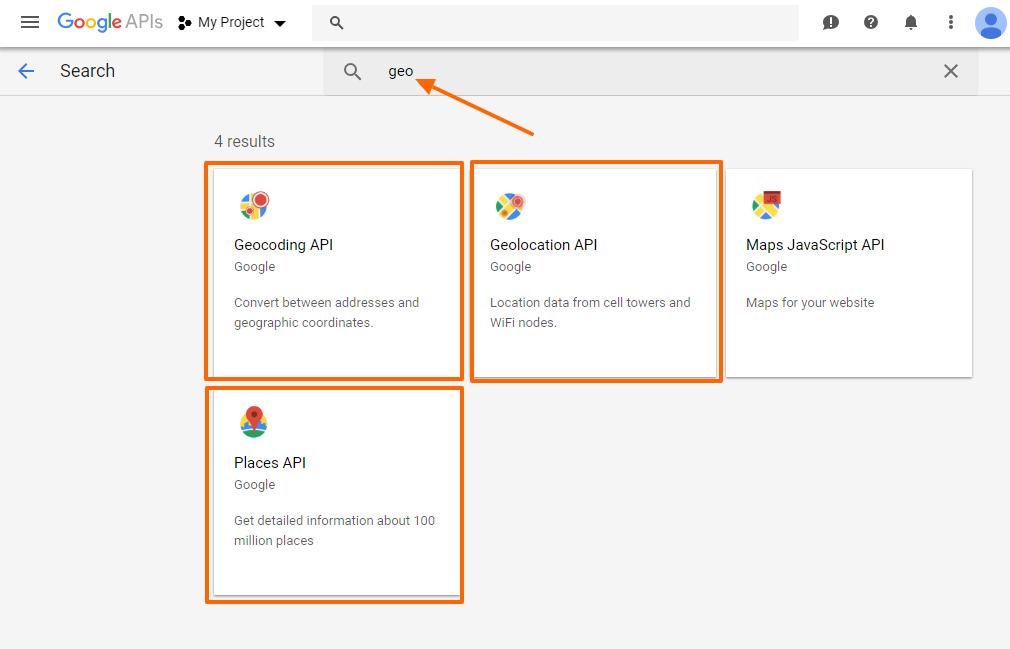Screen dimensions: 1010x649
Task: Open the Geolocation API title
Action: pos(544,245)
